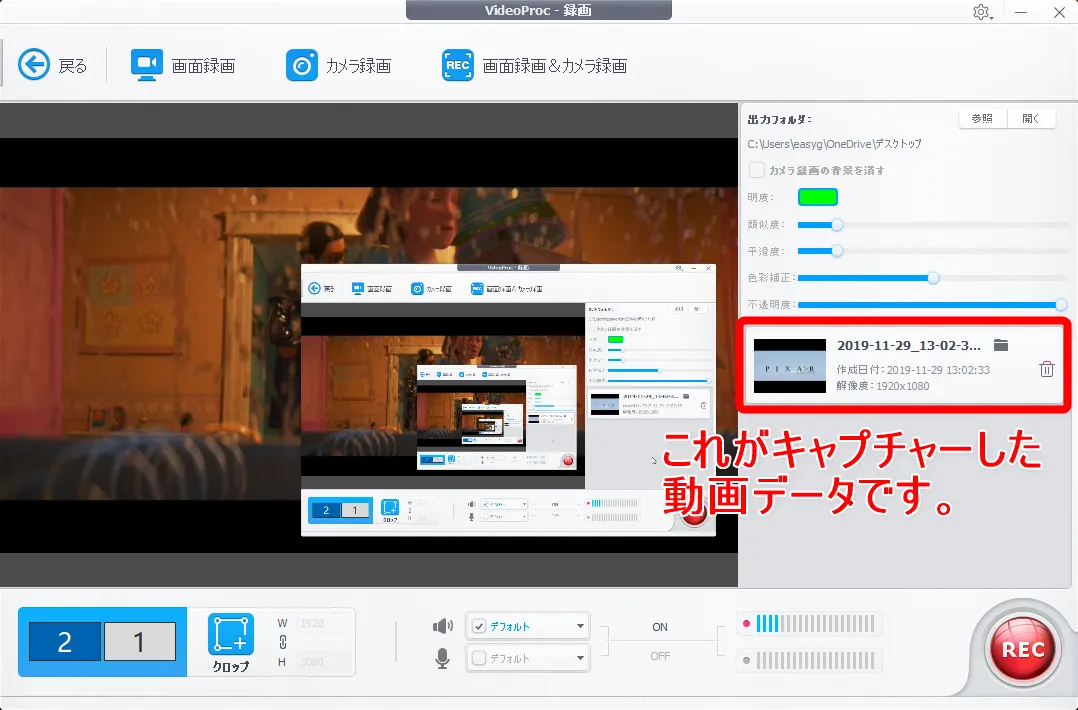Click the 作成日付 date line
Image resolution: width=1078 pixels, height=710 pixels.
[913, 370]
